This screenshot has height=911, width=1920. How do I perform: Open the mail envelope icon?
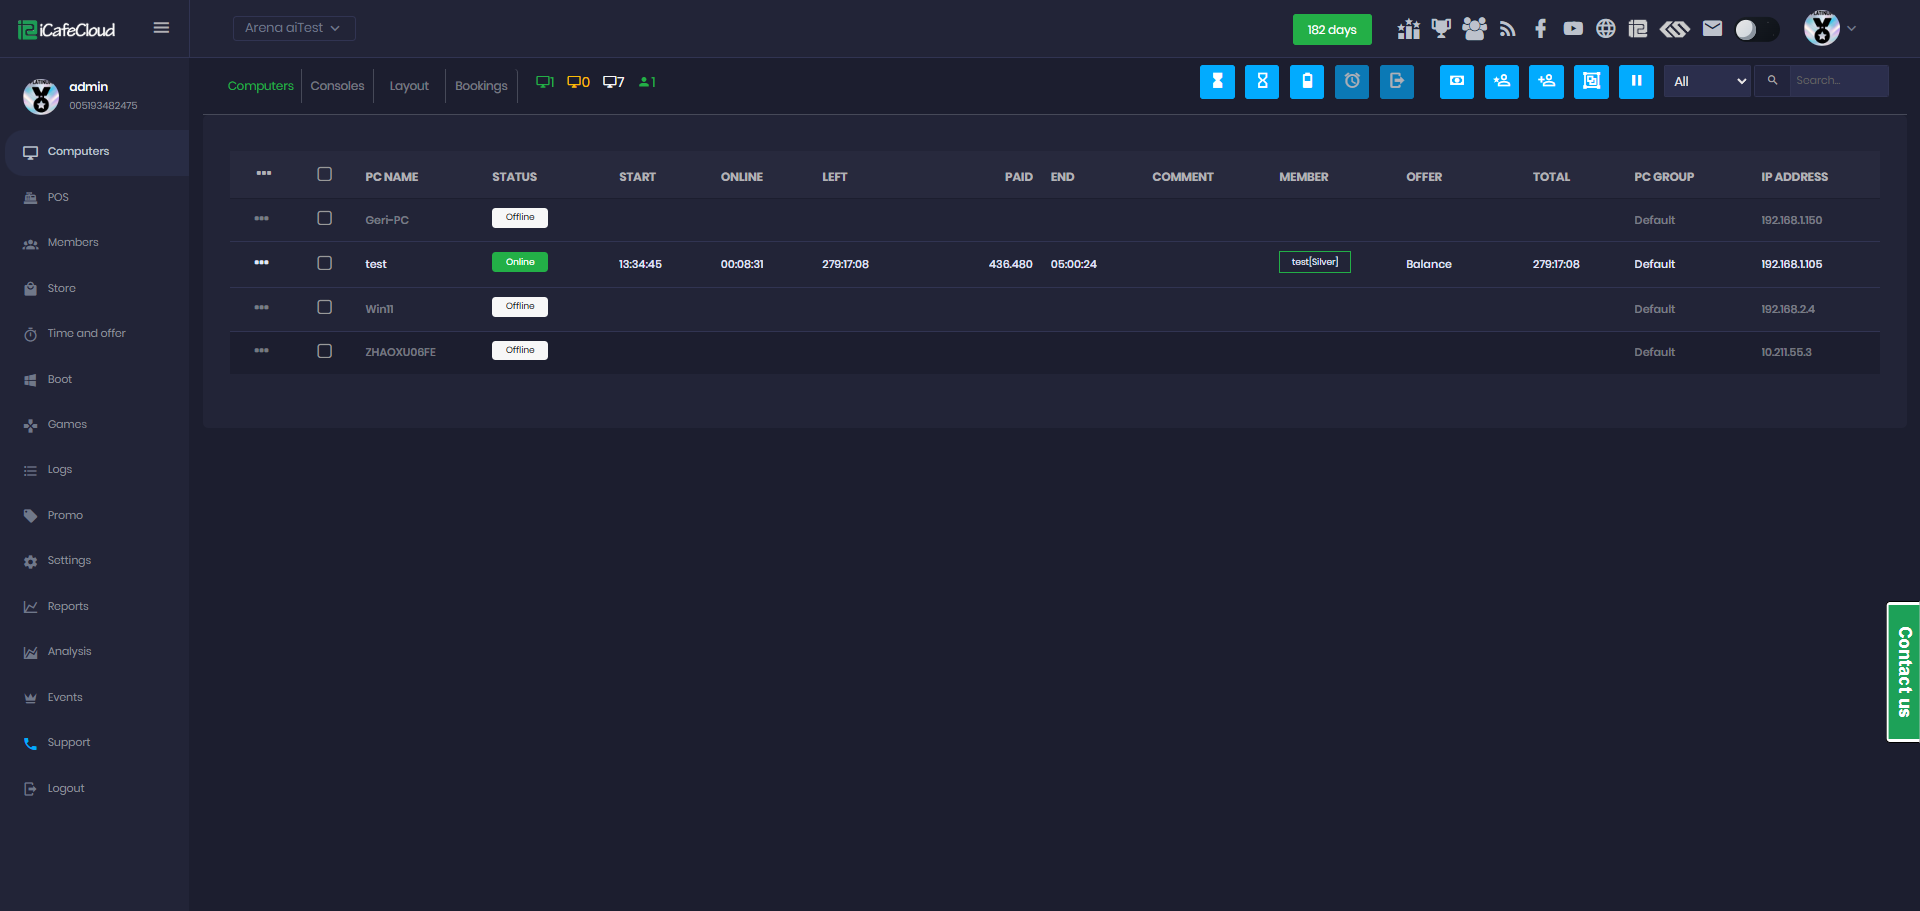pos(1712,29)
